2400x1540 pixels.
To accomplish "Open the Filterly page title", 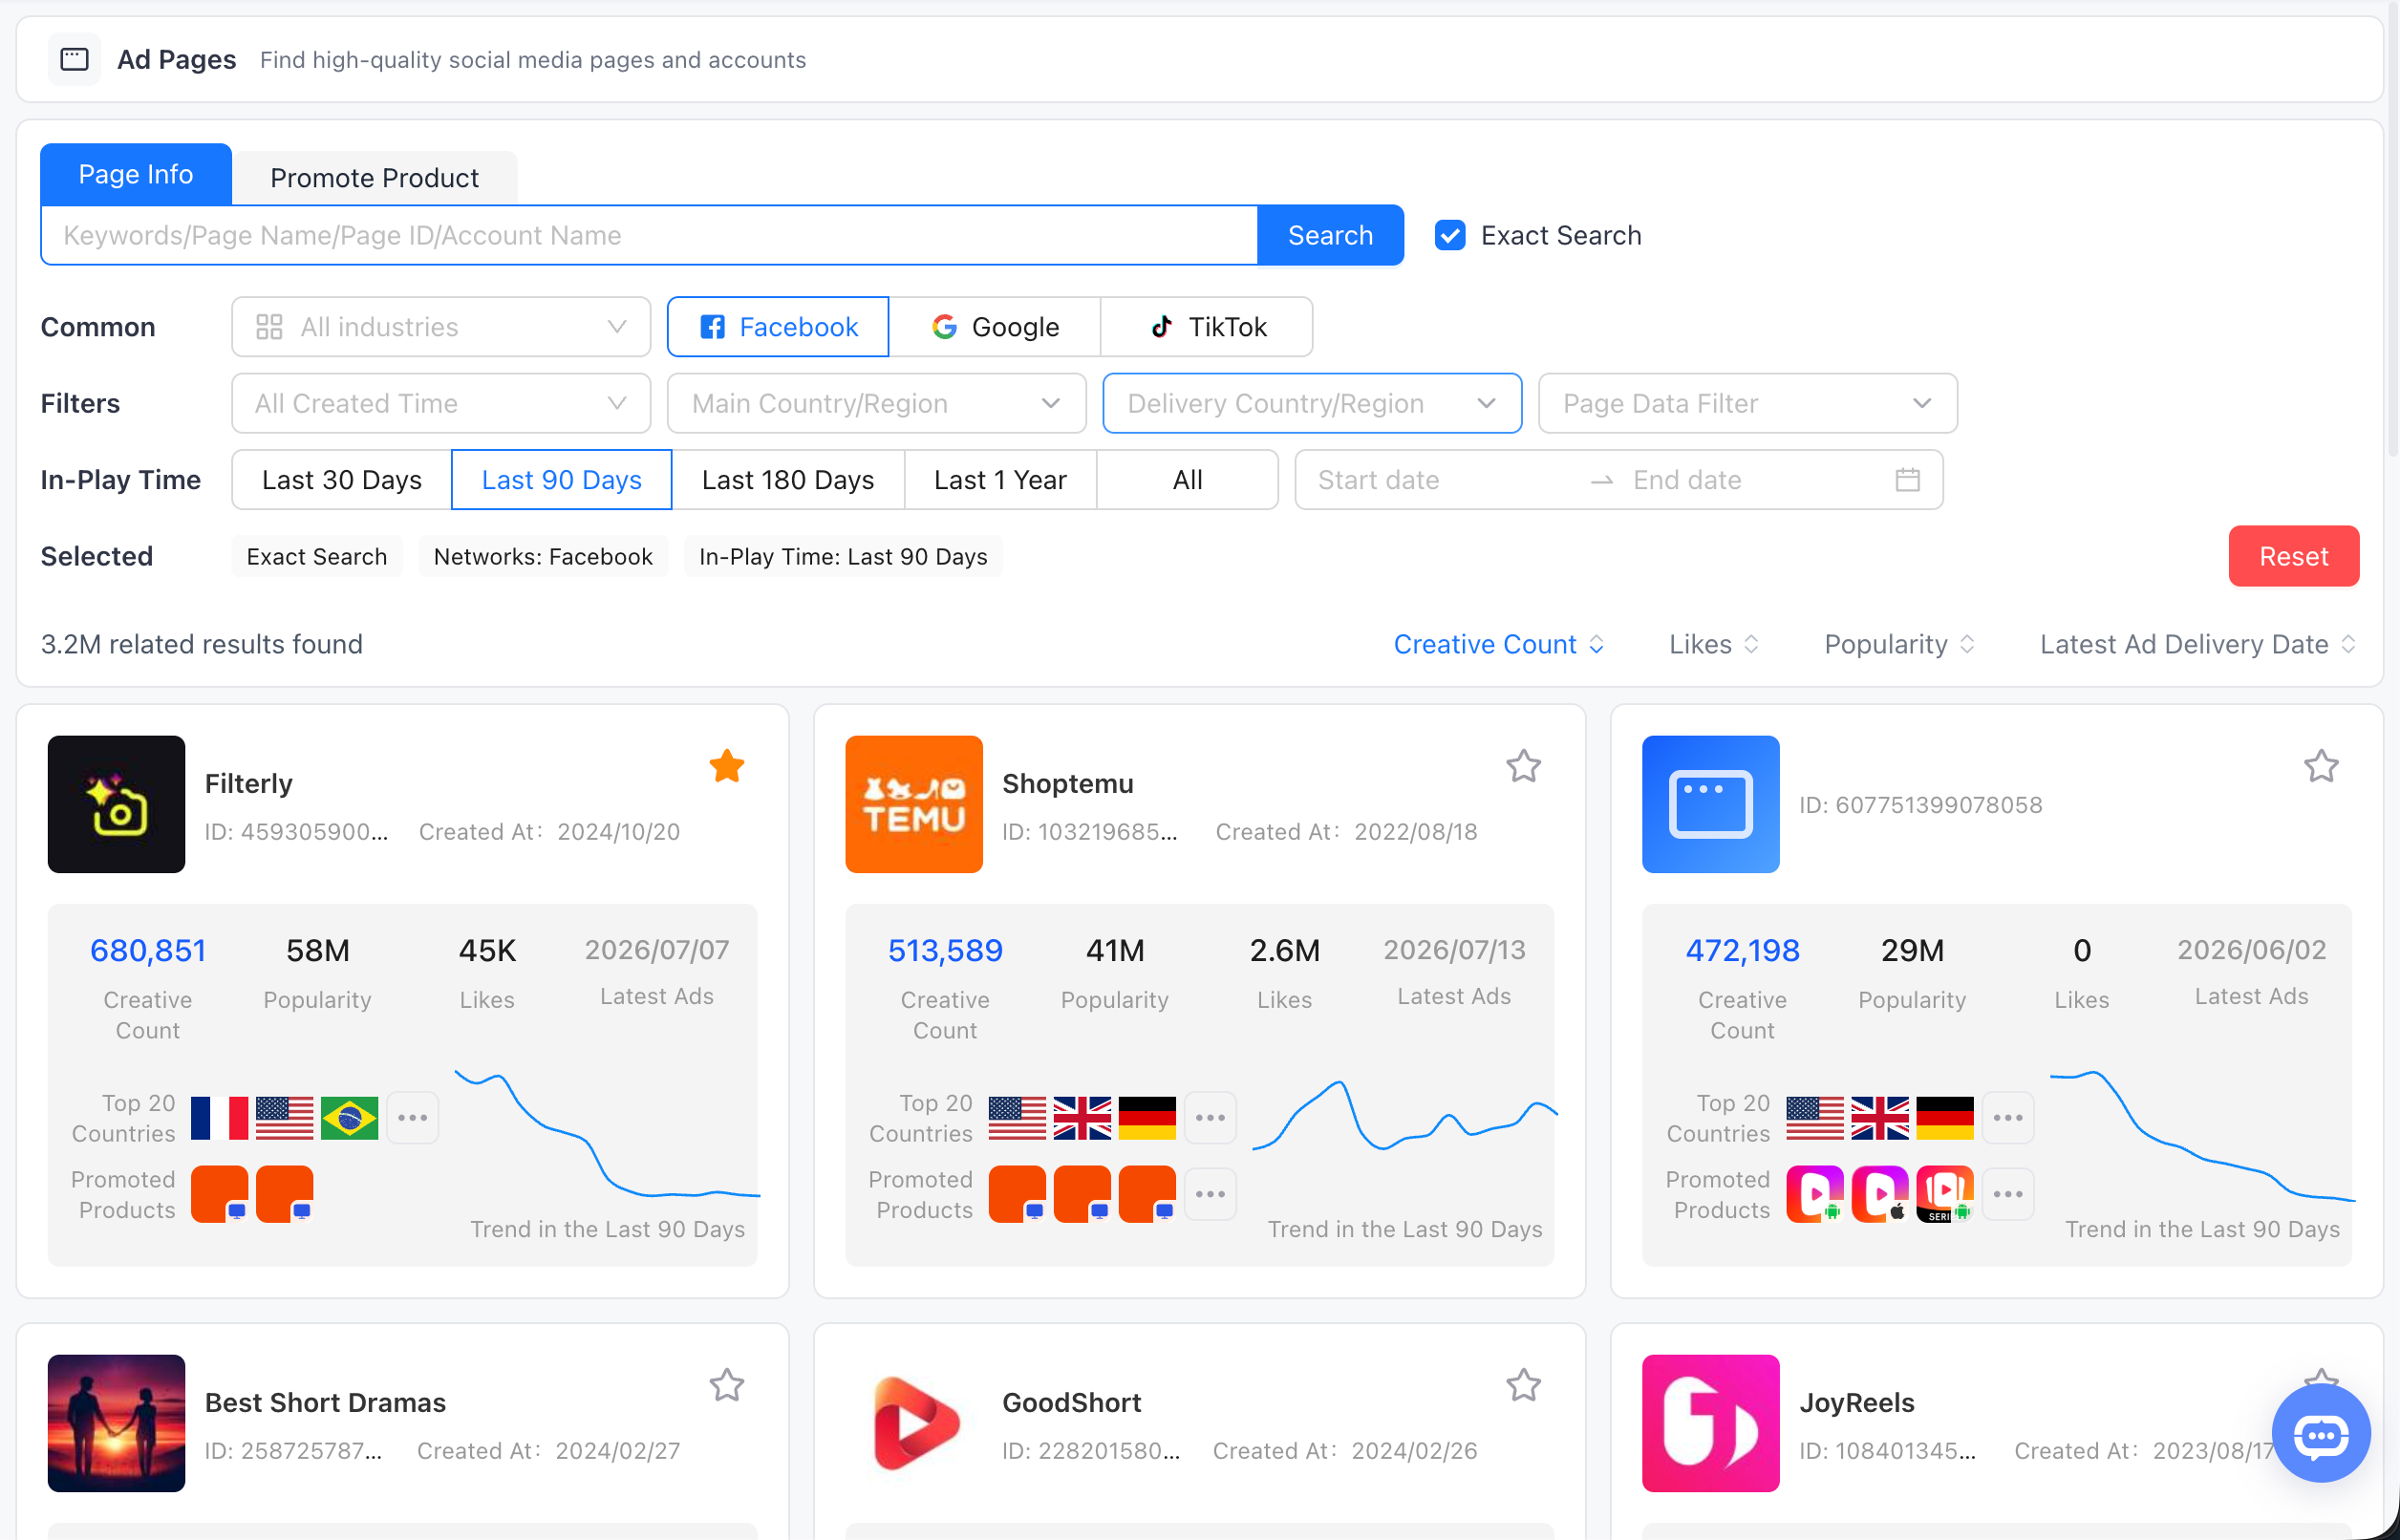I will pyautogui.click(x=249, y=783).
